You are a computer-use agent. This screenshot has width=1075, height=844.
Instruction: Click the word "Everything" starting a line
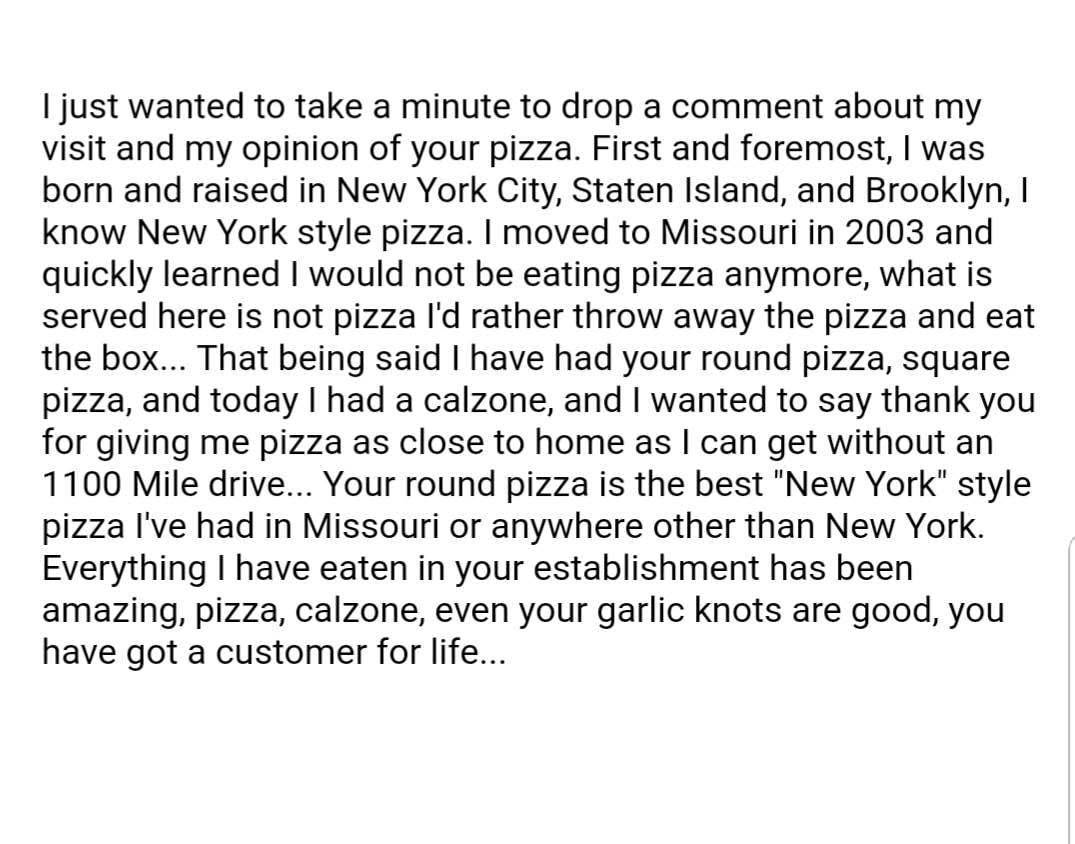pos(125,568)
